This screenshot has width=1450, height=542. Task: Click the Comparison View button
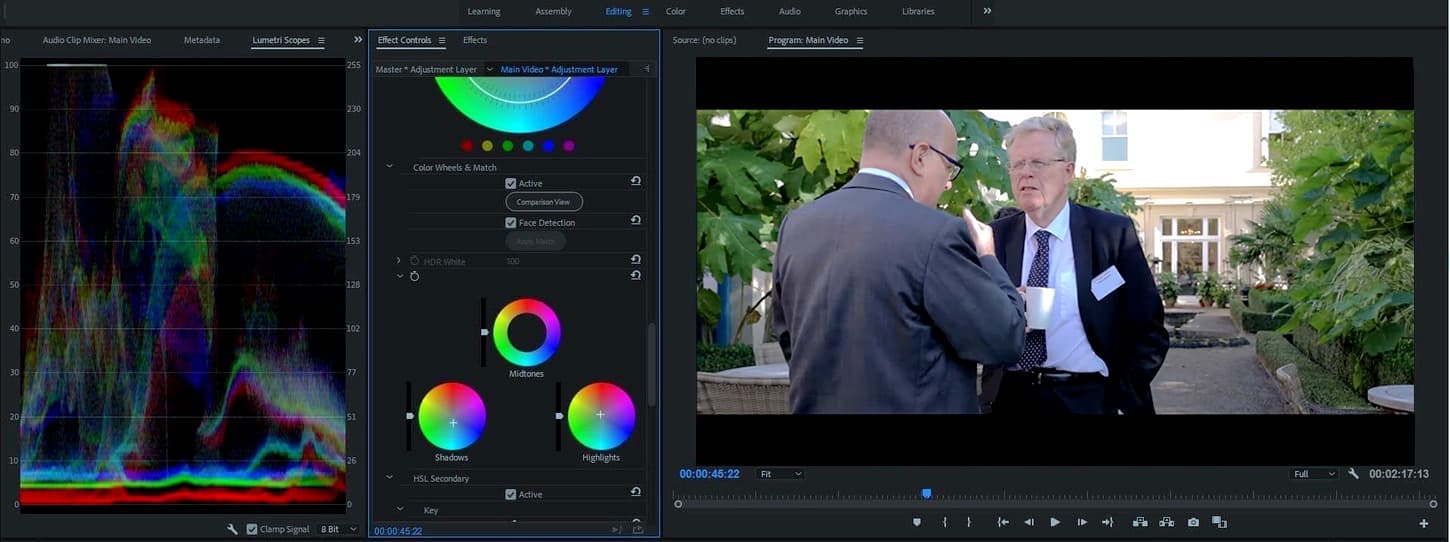tap(543, 202)
